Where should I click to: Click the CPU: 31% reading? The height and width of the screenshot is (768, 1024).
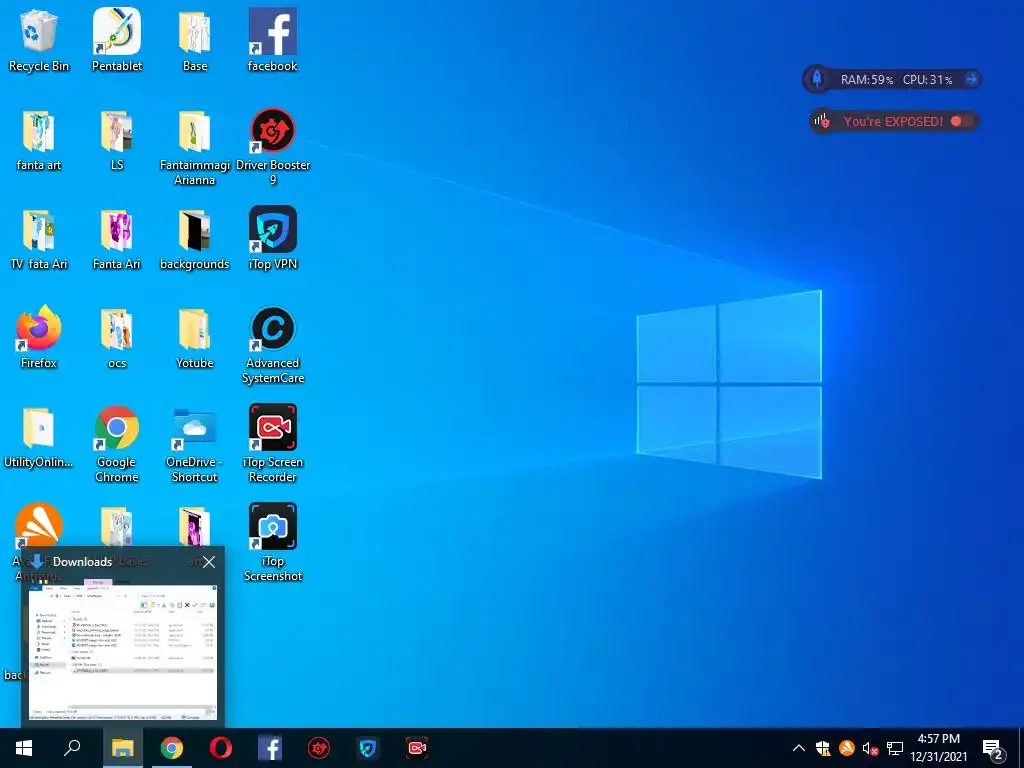pyautogui.click(x=927, y=80)
